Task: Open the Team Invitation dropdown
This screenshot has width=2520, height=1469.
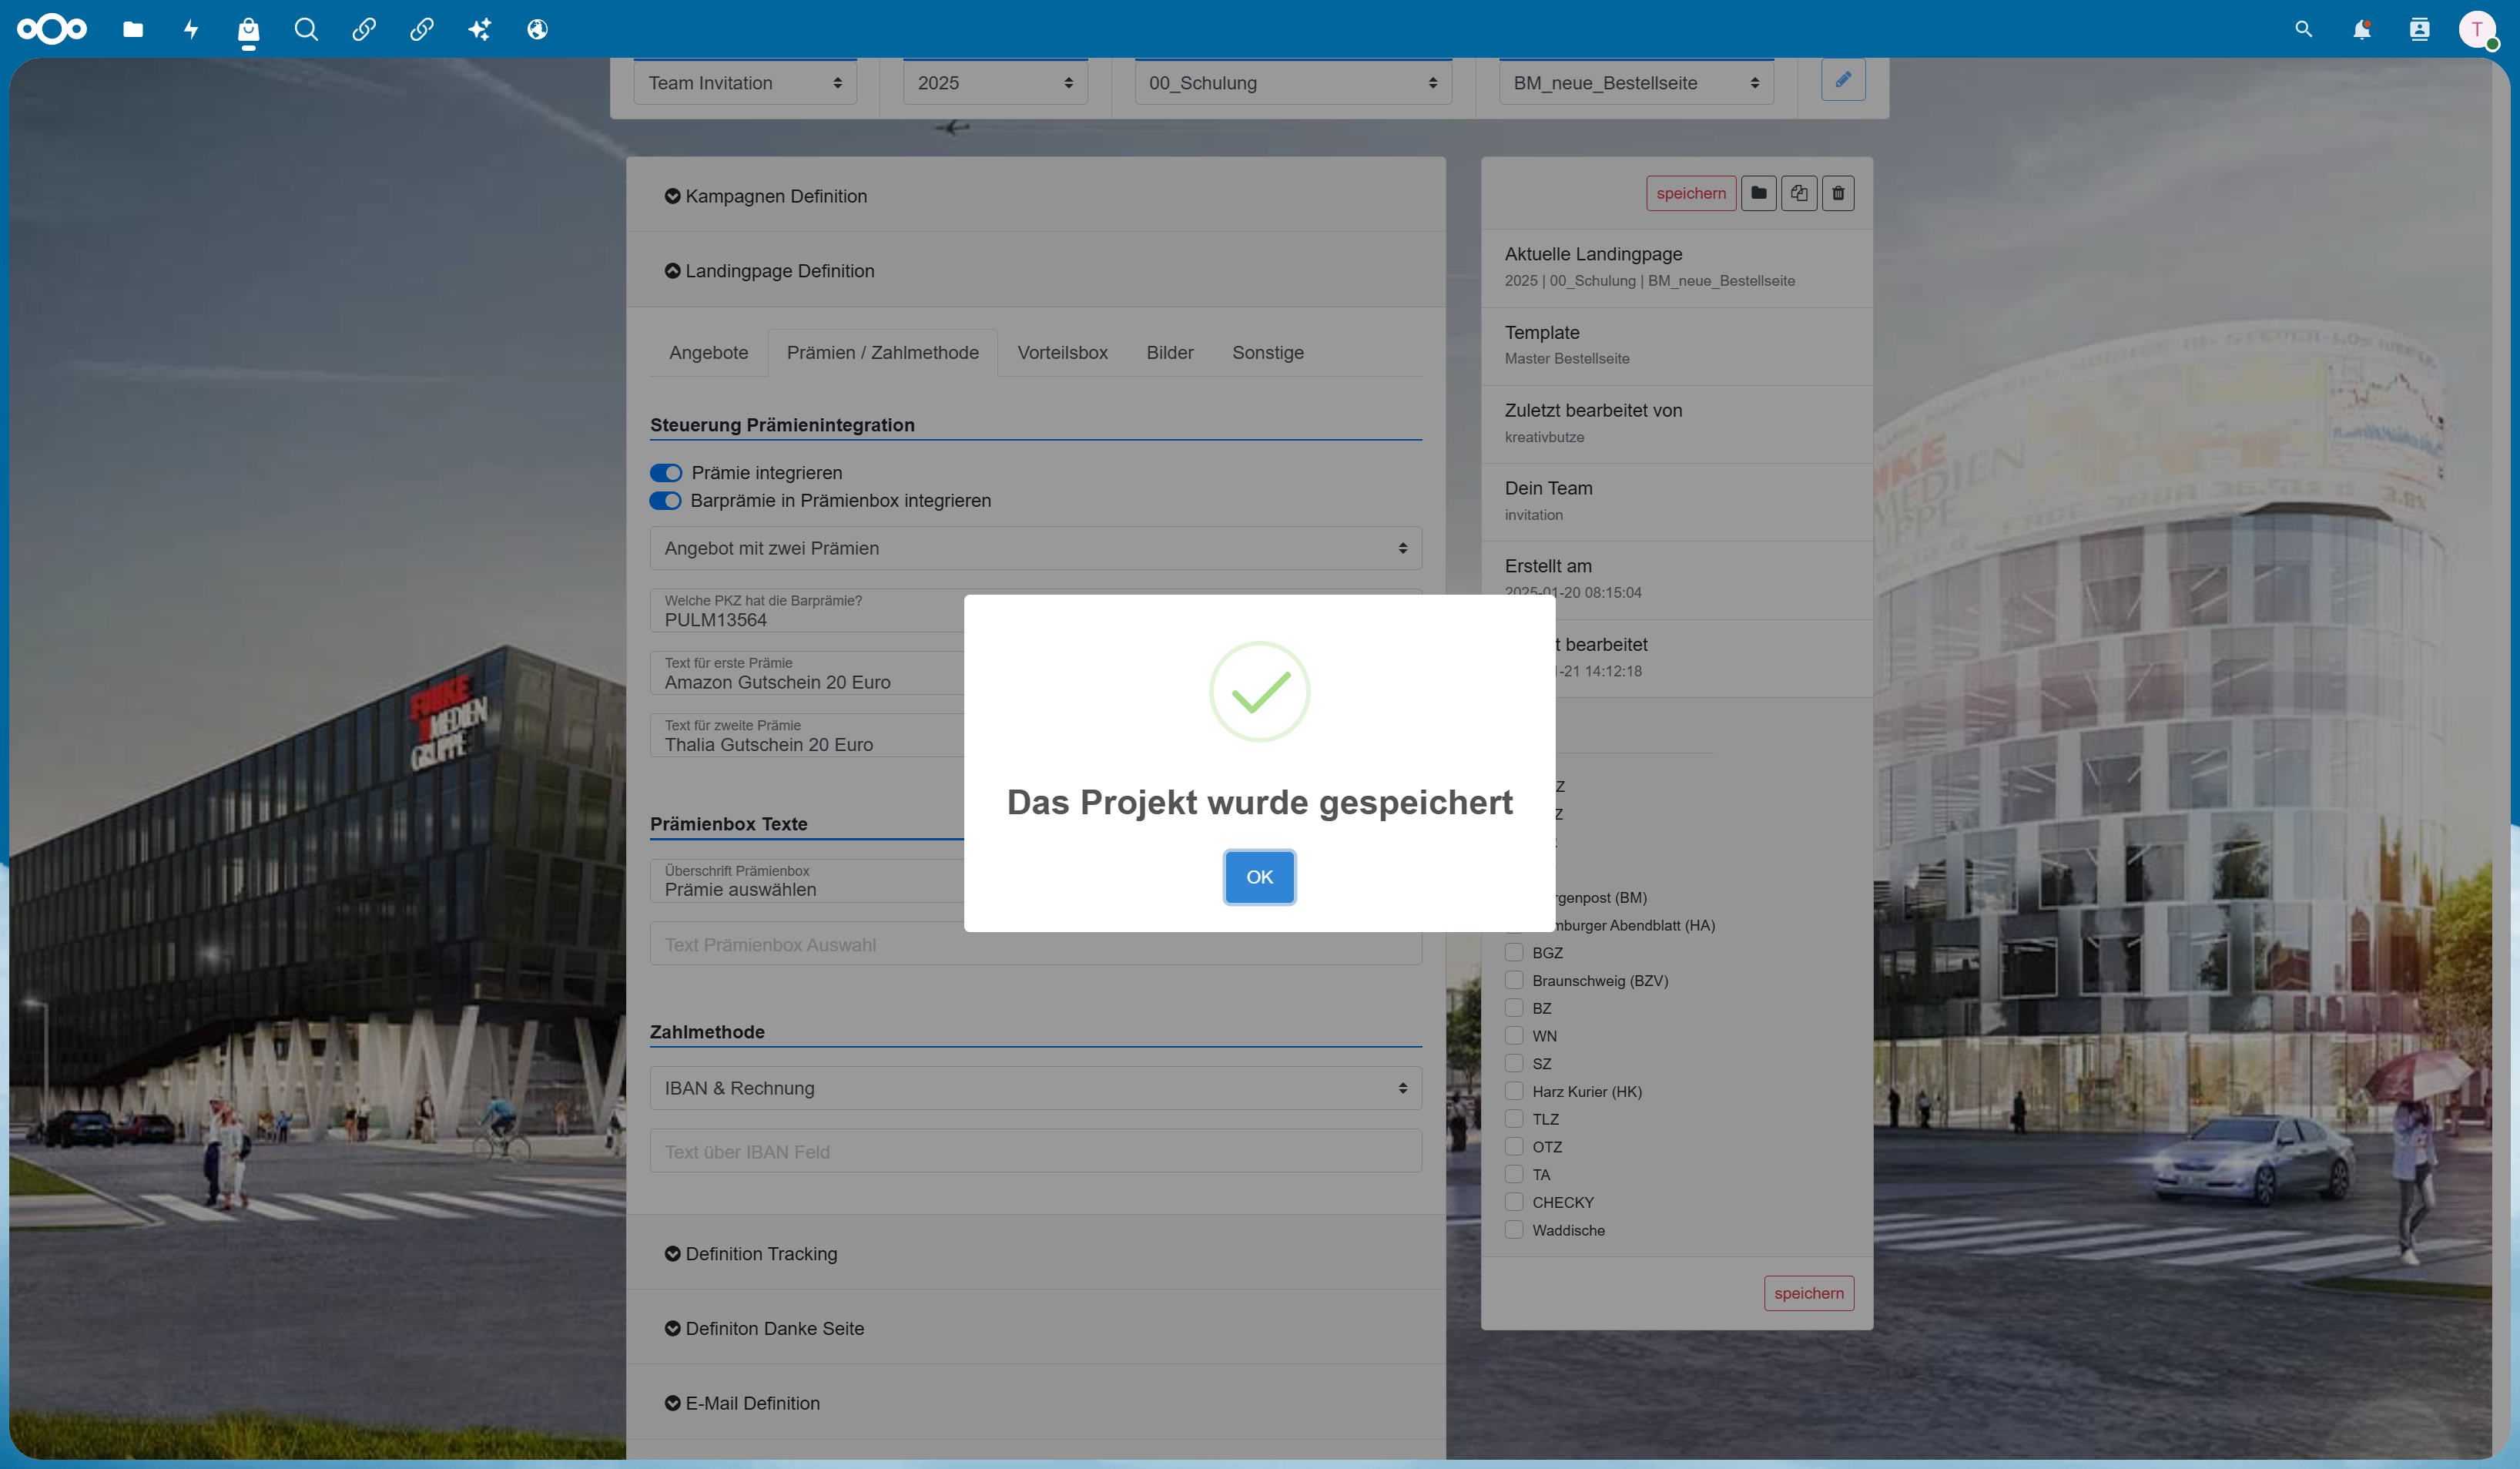Action: coord(745,83)
